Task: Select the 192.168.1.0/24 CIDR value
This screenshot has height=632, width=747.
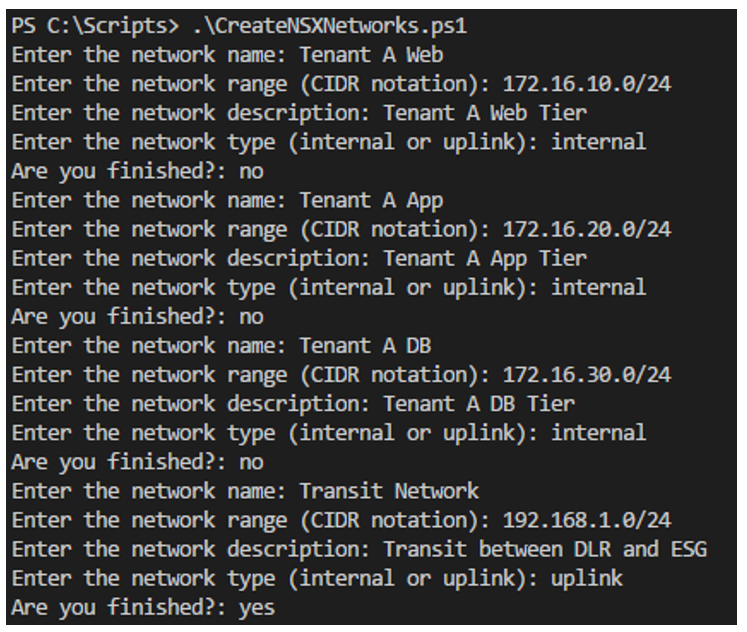Action: pos(587,520)
